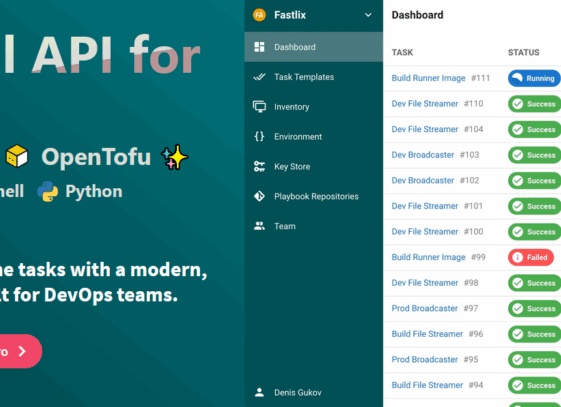
Task: Click the Fastlix project avatar icon
Action: 259,15
